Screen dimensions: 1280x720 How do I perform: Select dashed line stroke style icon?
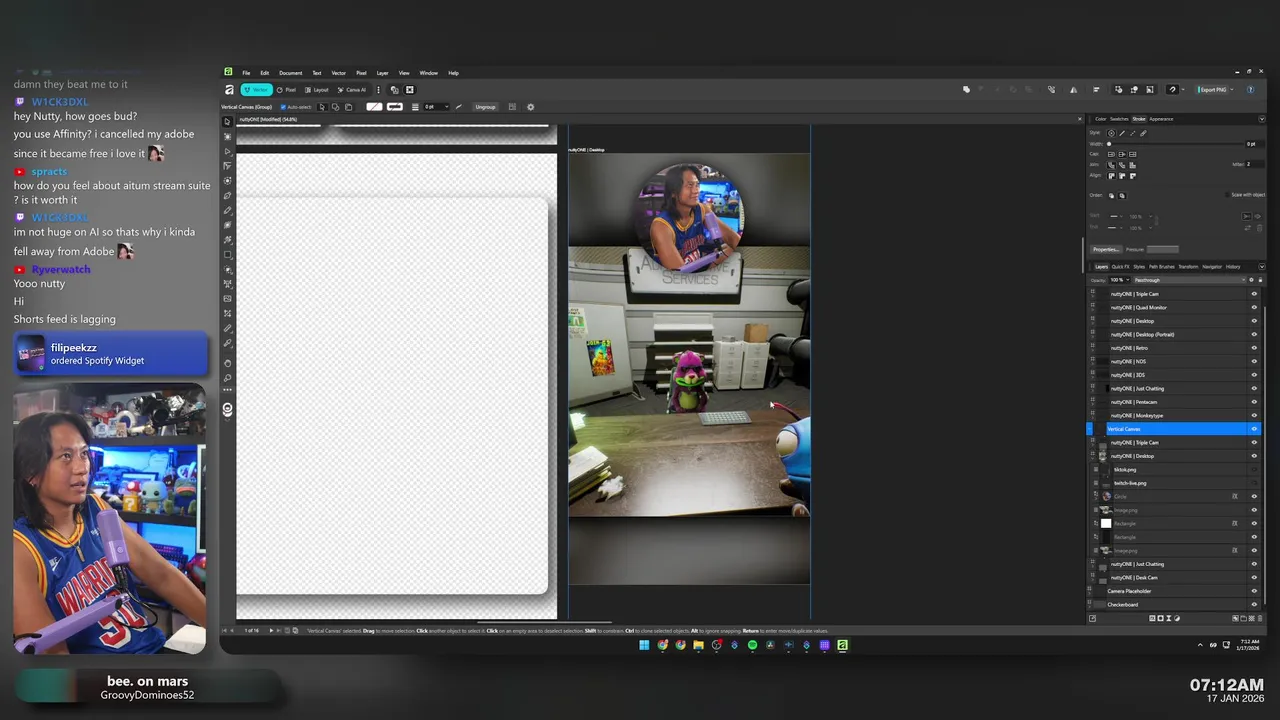pyautogui.click(x=1132, y=133)
